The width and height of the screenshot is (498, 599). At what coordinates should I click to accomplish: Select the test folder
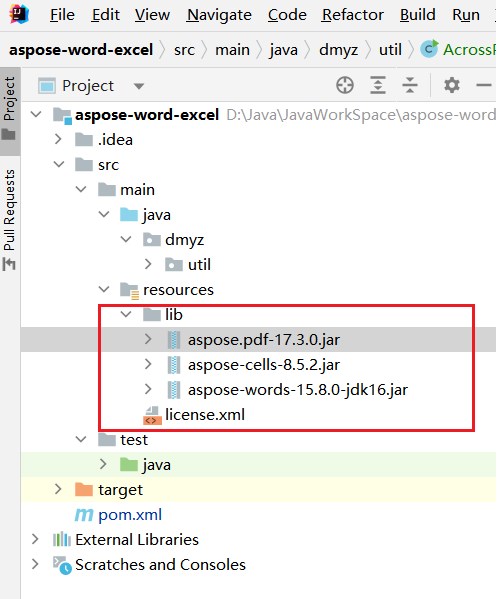point(134,440)
